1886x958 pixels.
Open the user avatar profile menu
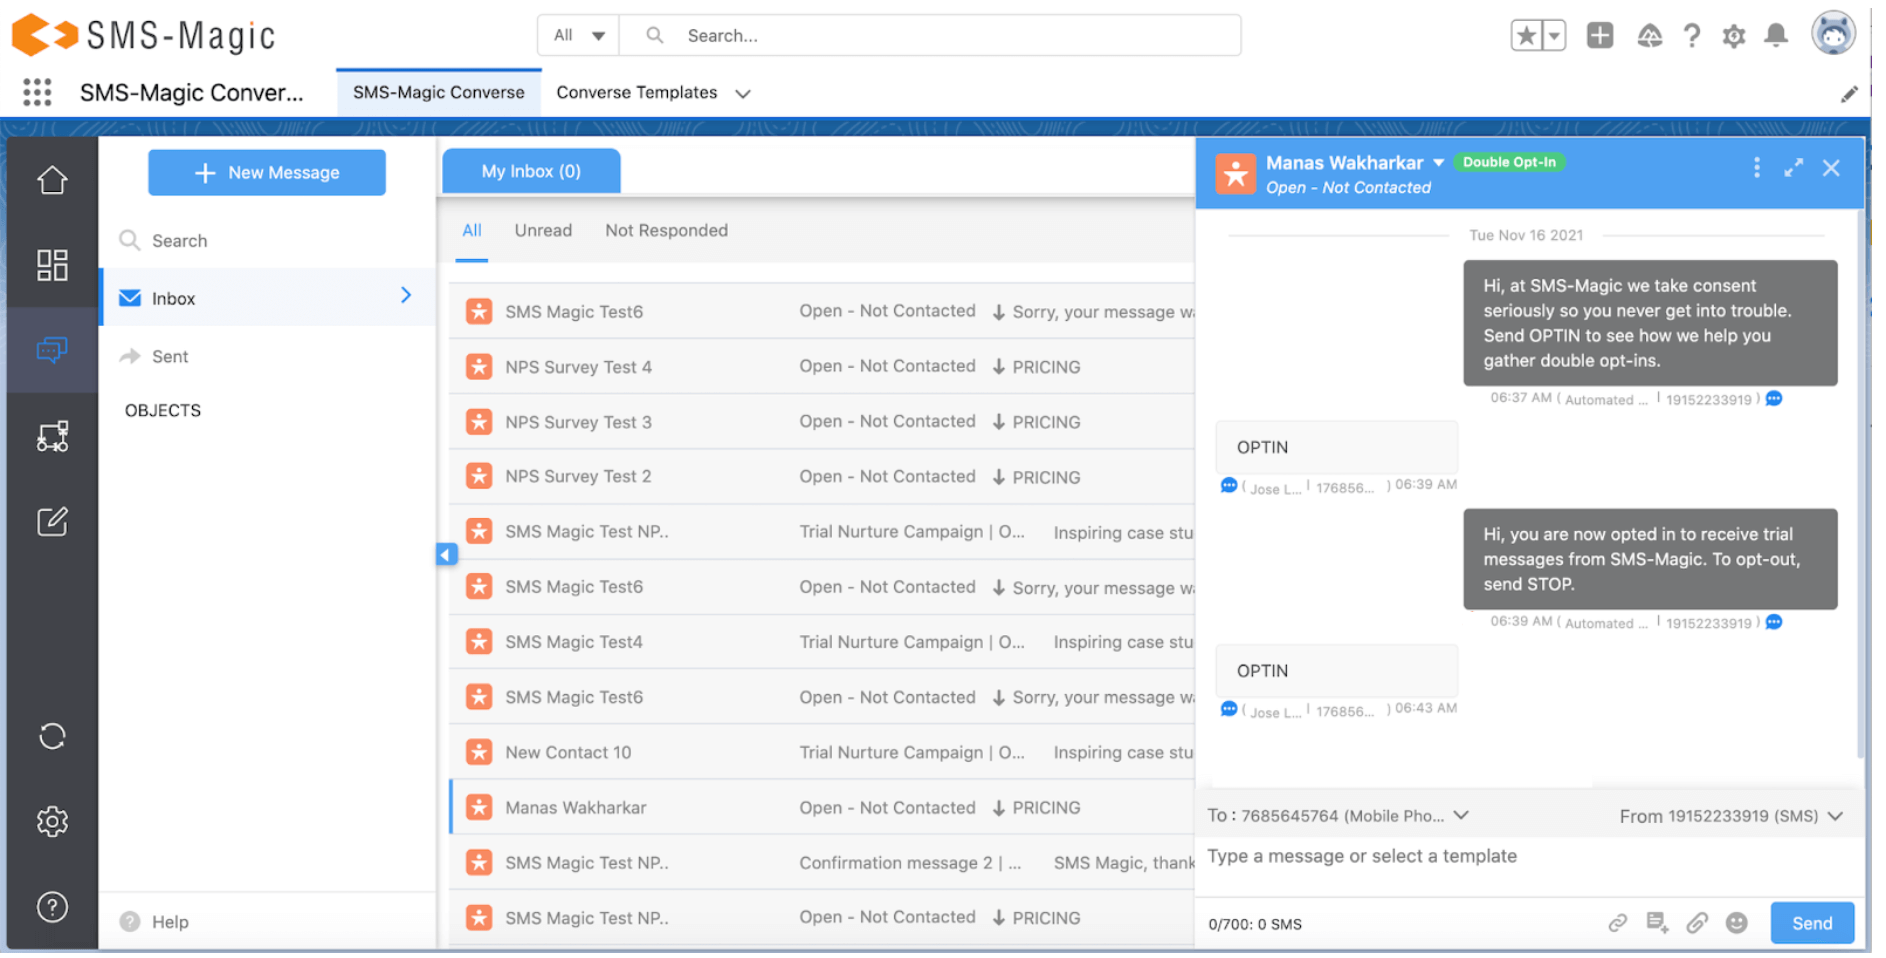coord(1833,34)
